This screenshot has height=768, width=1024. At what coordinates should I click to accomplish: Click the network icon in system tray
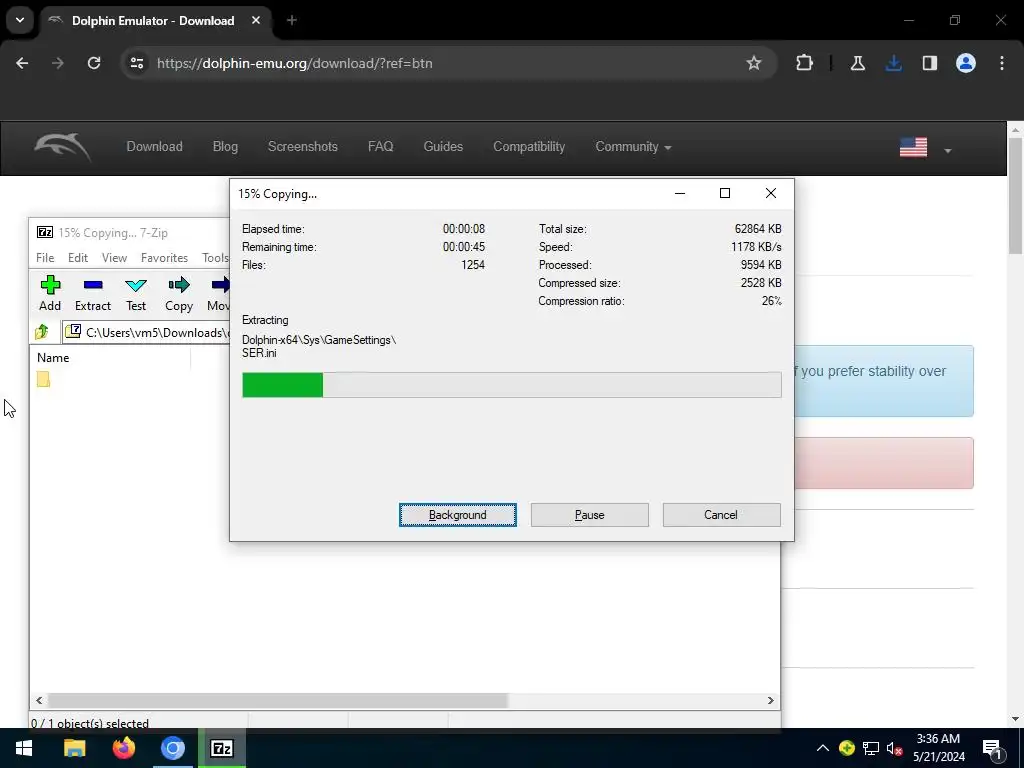[x=871, y=748]
